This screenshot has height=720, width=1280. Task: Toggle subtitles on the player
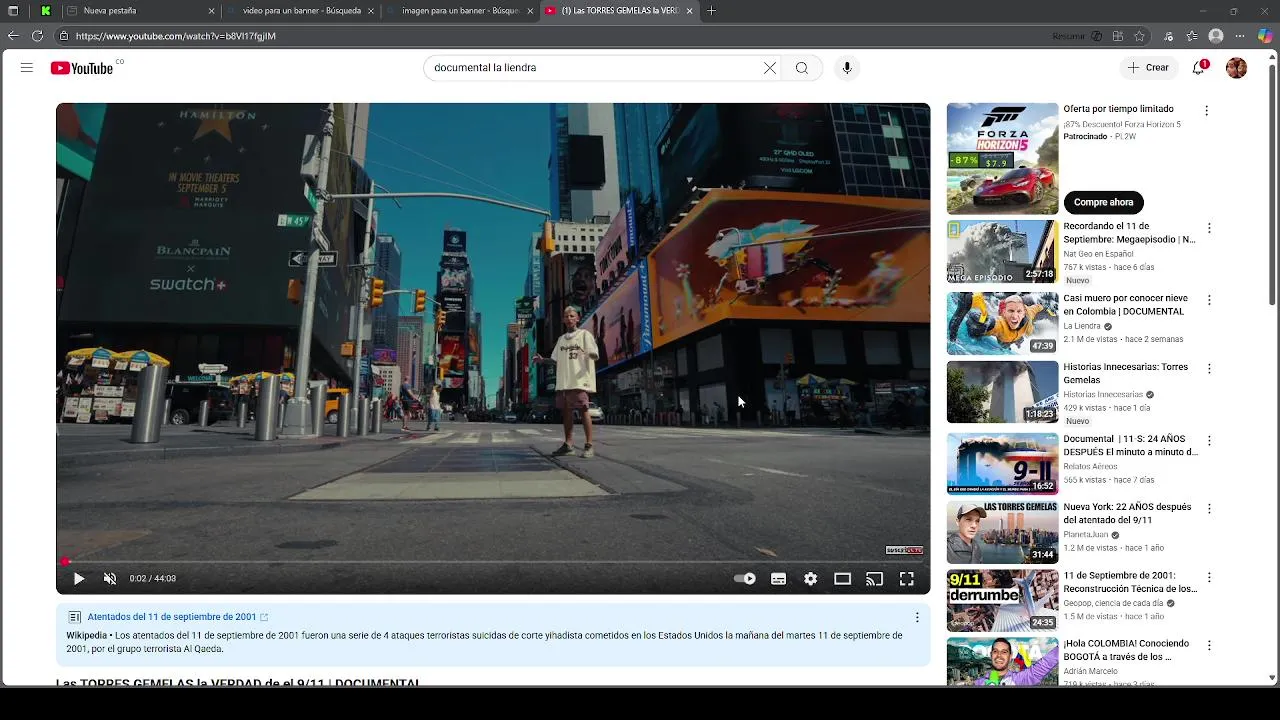coord(778,579)
